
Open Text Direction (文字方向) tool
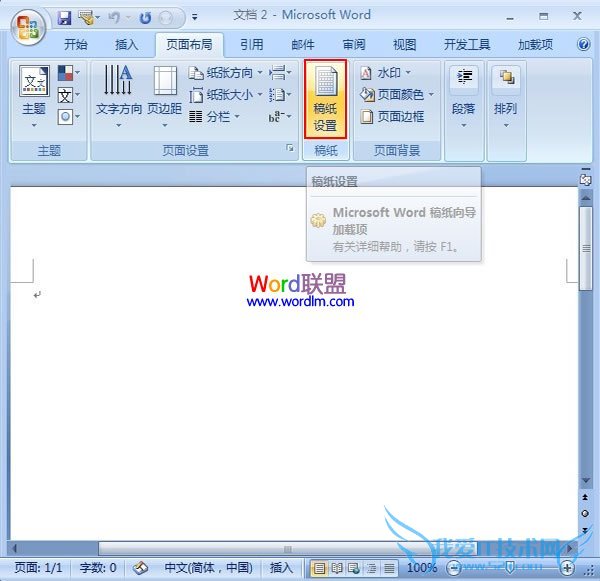coord(119,97)
